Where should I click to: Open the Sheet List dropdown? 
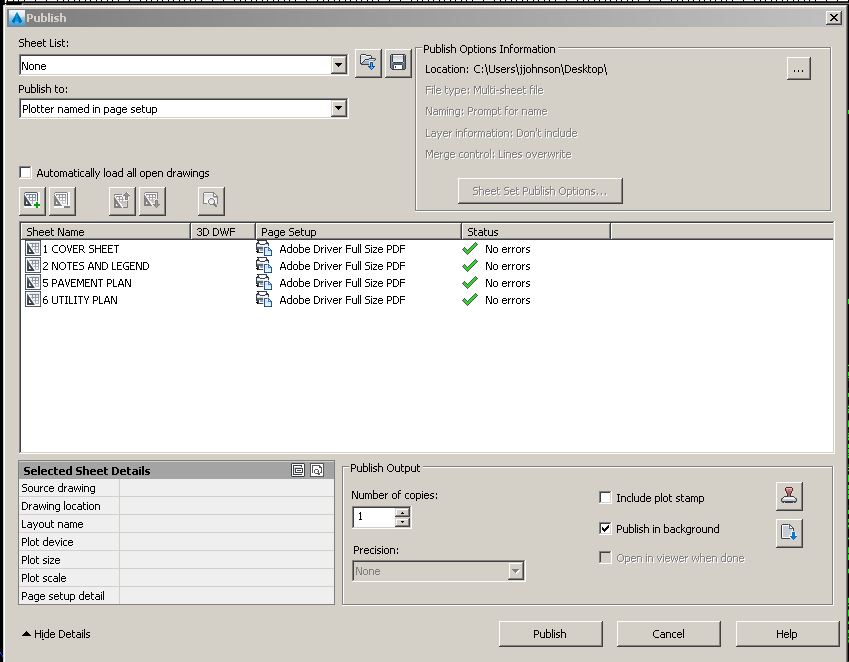tap(337, 64)
